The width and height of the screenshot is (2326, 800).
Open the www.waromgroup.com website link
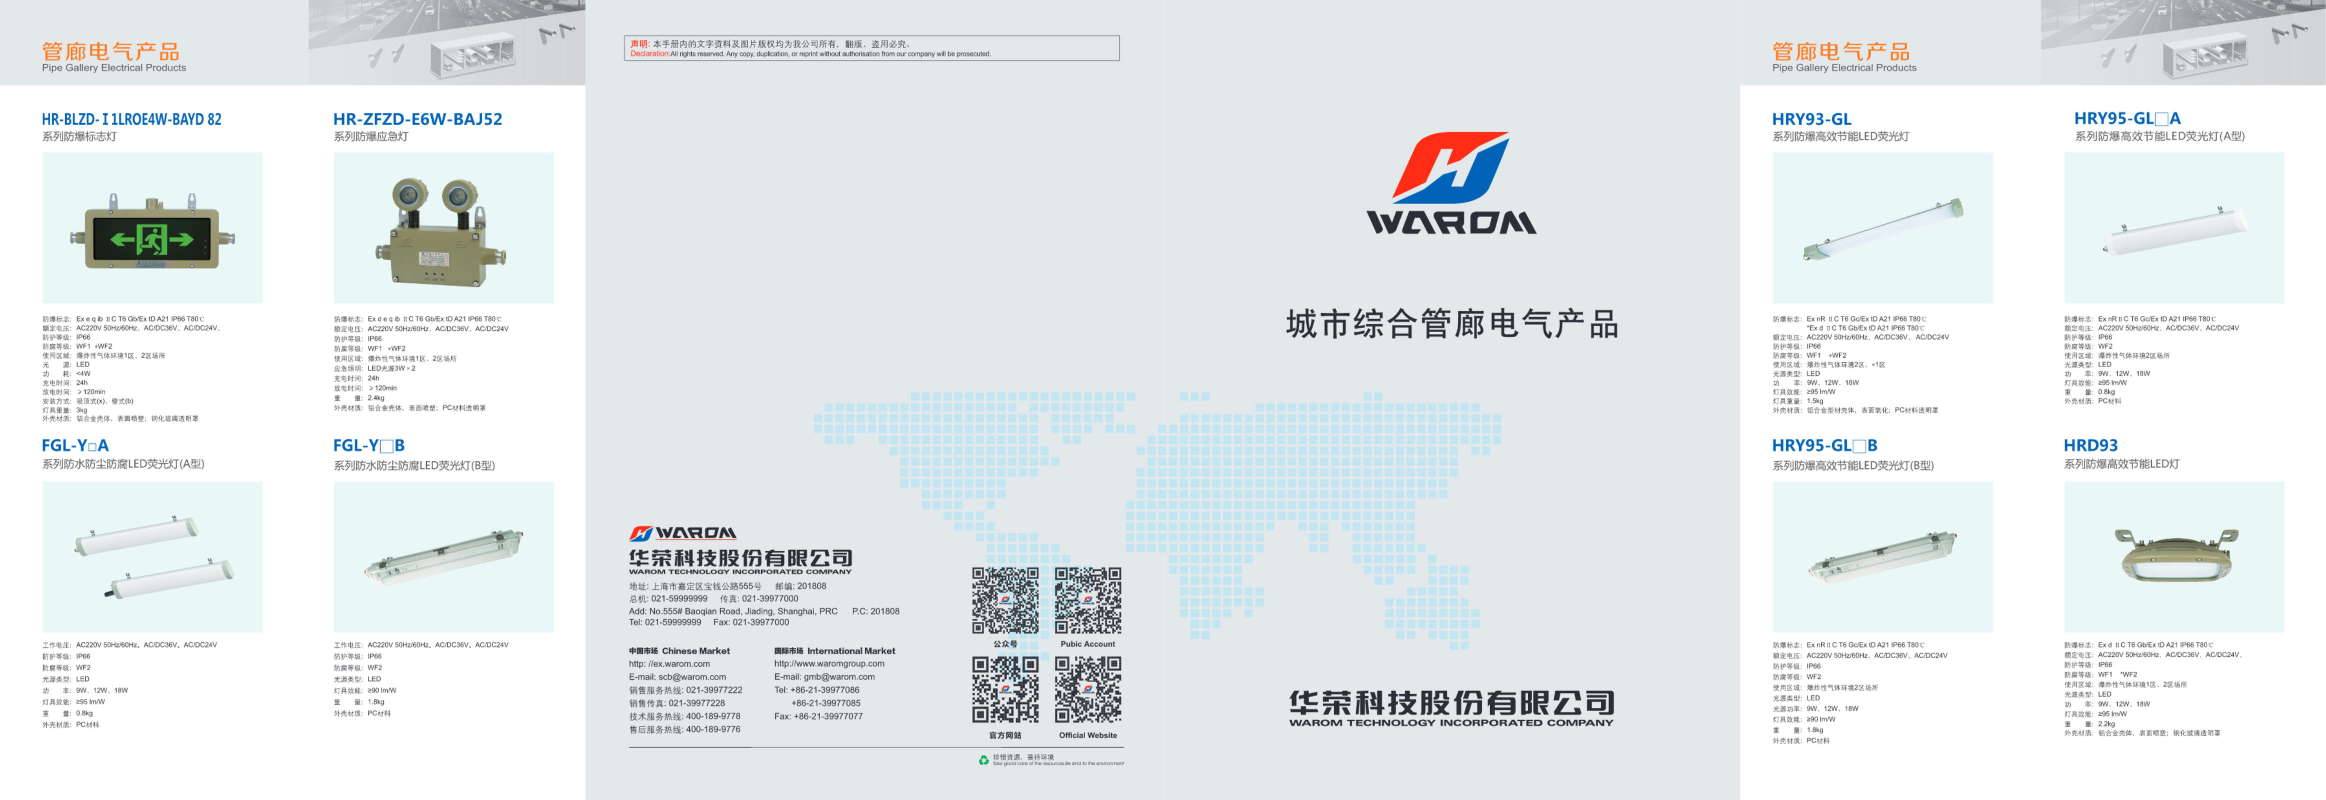(829, 664)
